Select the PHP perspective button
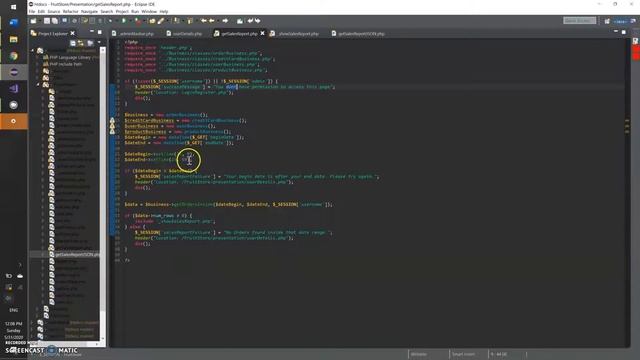Image resolution: width=640 pixels, height=360 pixels. click(x=620, y=21)
